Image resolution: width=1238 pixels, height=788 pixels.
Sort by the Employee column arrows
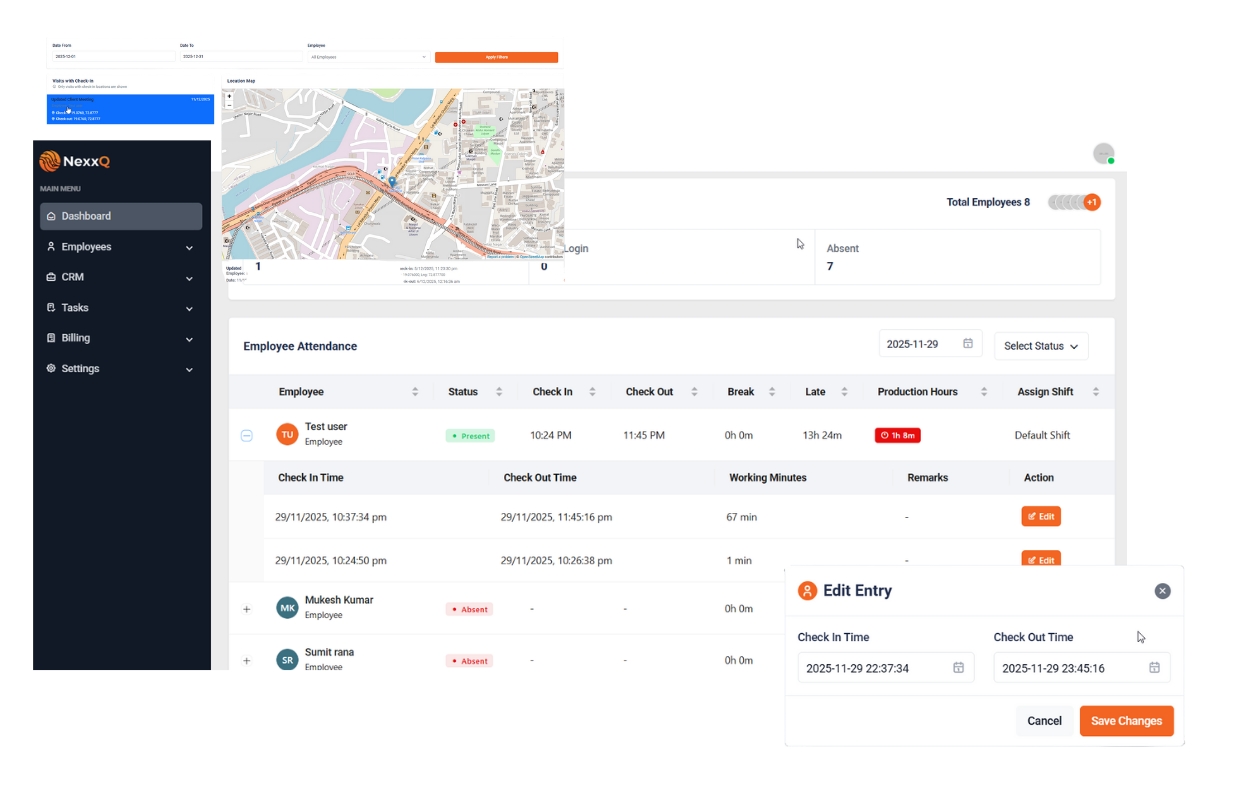[415, 392]
